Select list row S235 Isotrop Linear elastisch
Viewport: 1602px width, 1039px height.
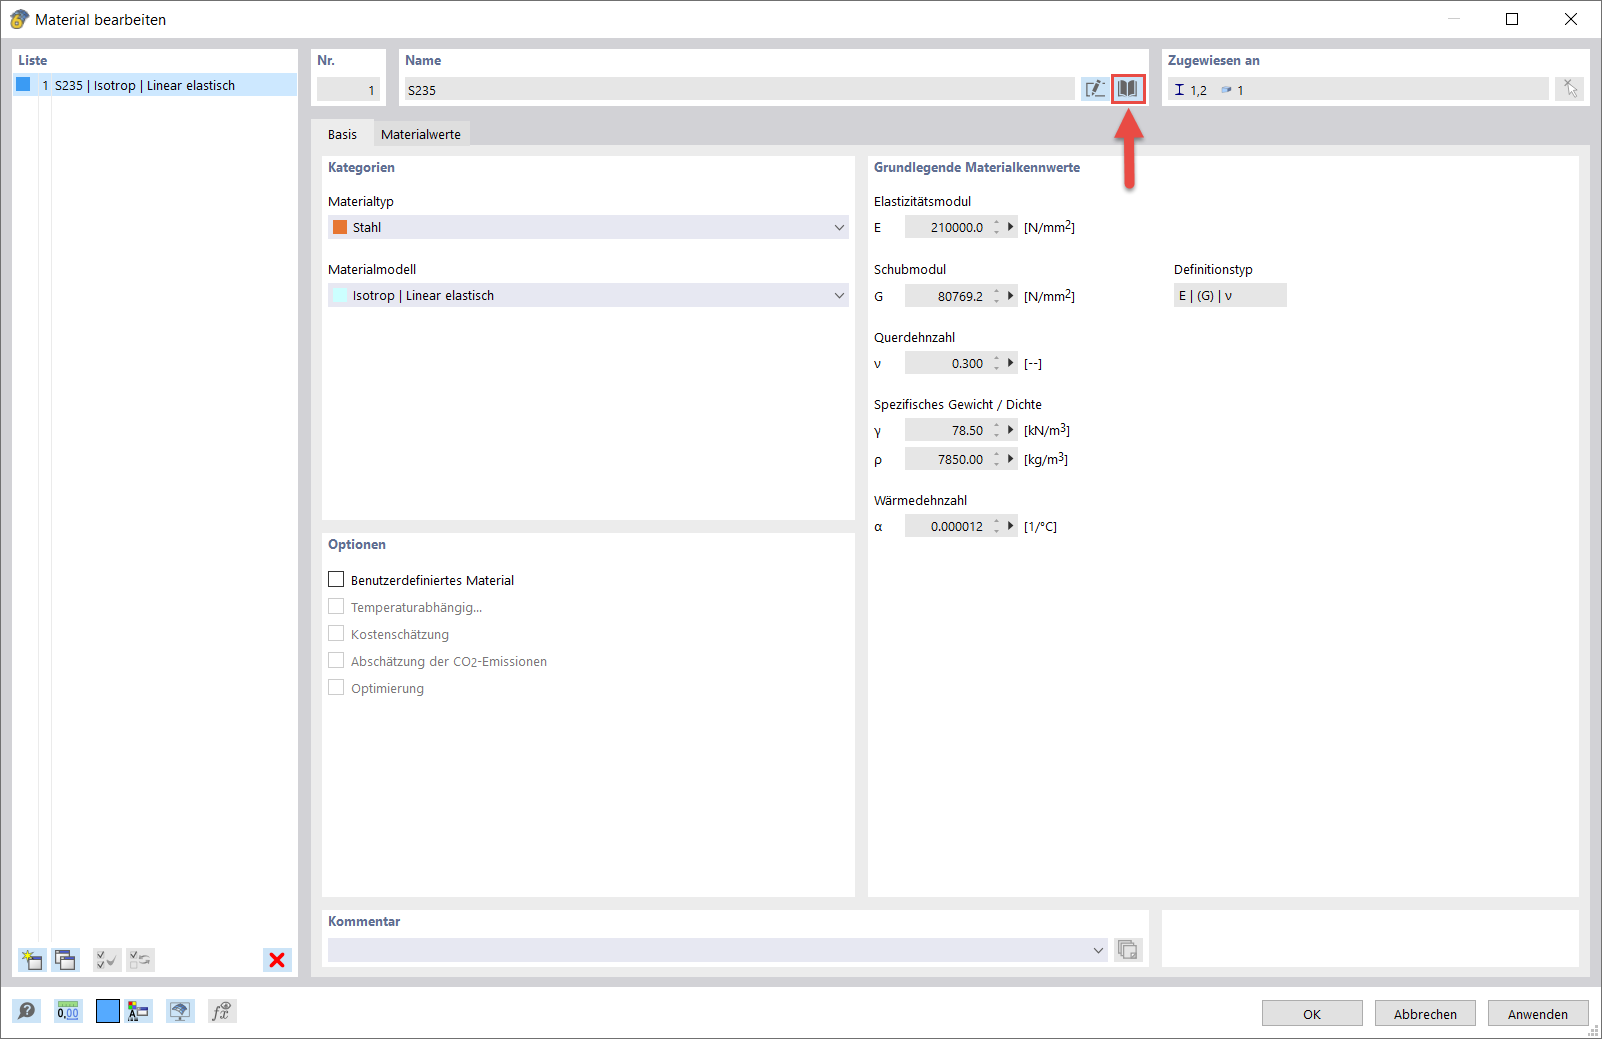155,85
